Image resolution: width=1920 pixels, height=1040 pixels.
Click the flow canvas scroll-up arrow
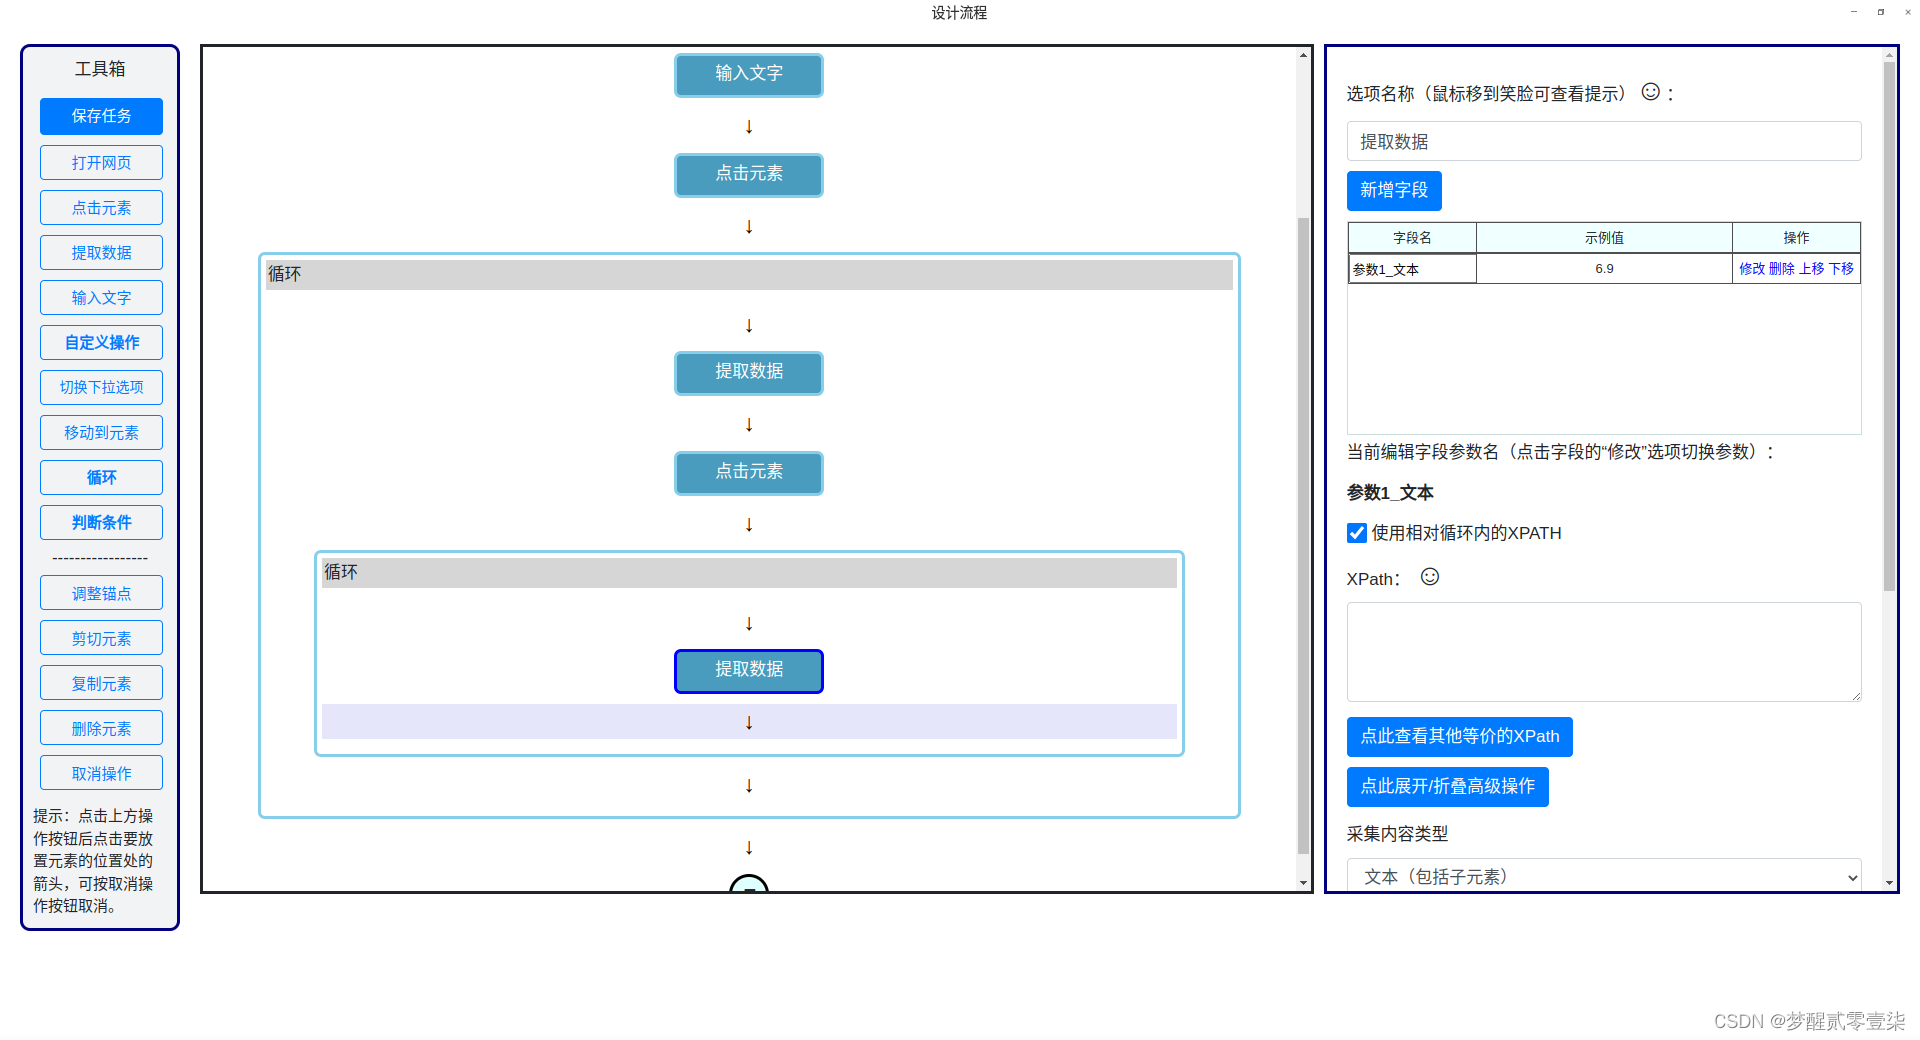tap(1302, 54)
